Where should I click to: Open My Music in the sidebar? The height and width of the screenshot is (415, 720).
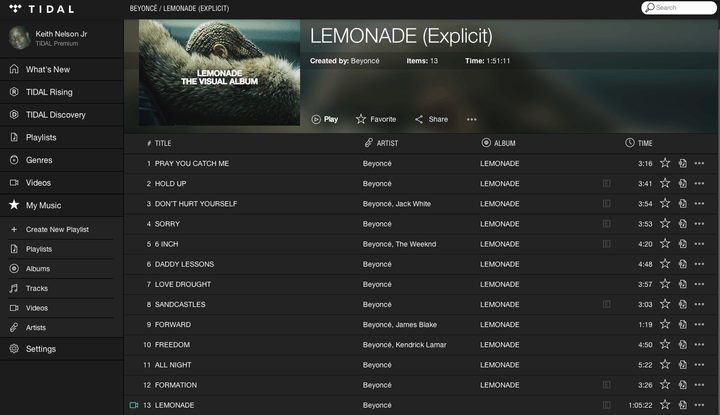click(x=62, y=205)
